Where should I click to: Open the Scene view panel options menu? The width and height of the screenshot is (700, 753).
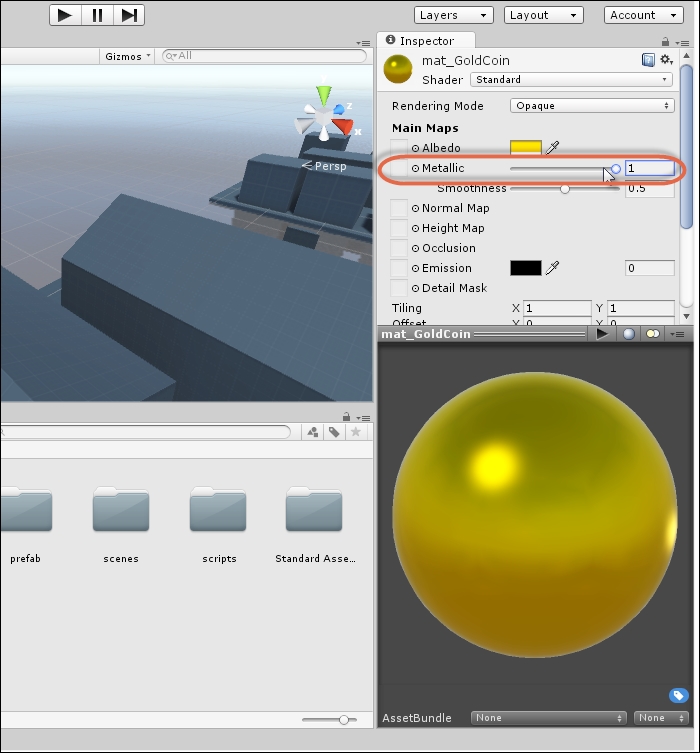coord(363,43)
